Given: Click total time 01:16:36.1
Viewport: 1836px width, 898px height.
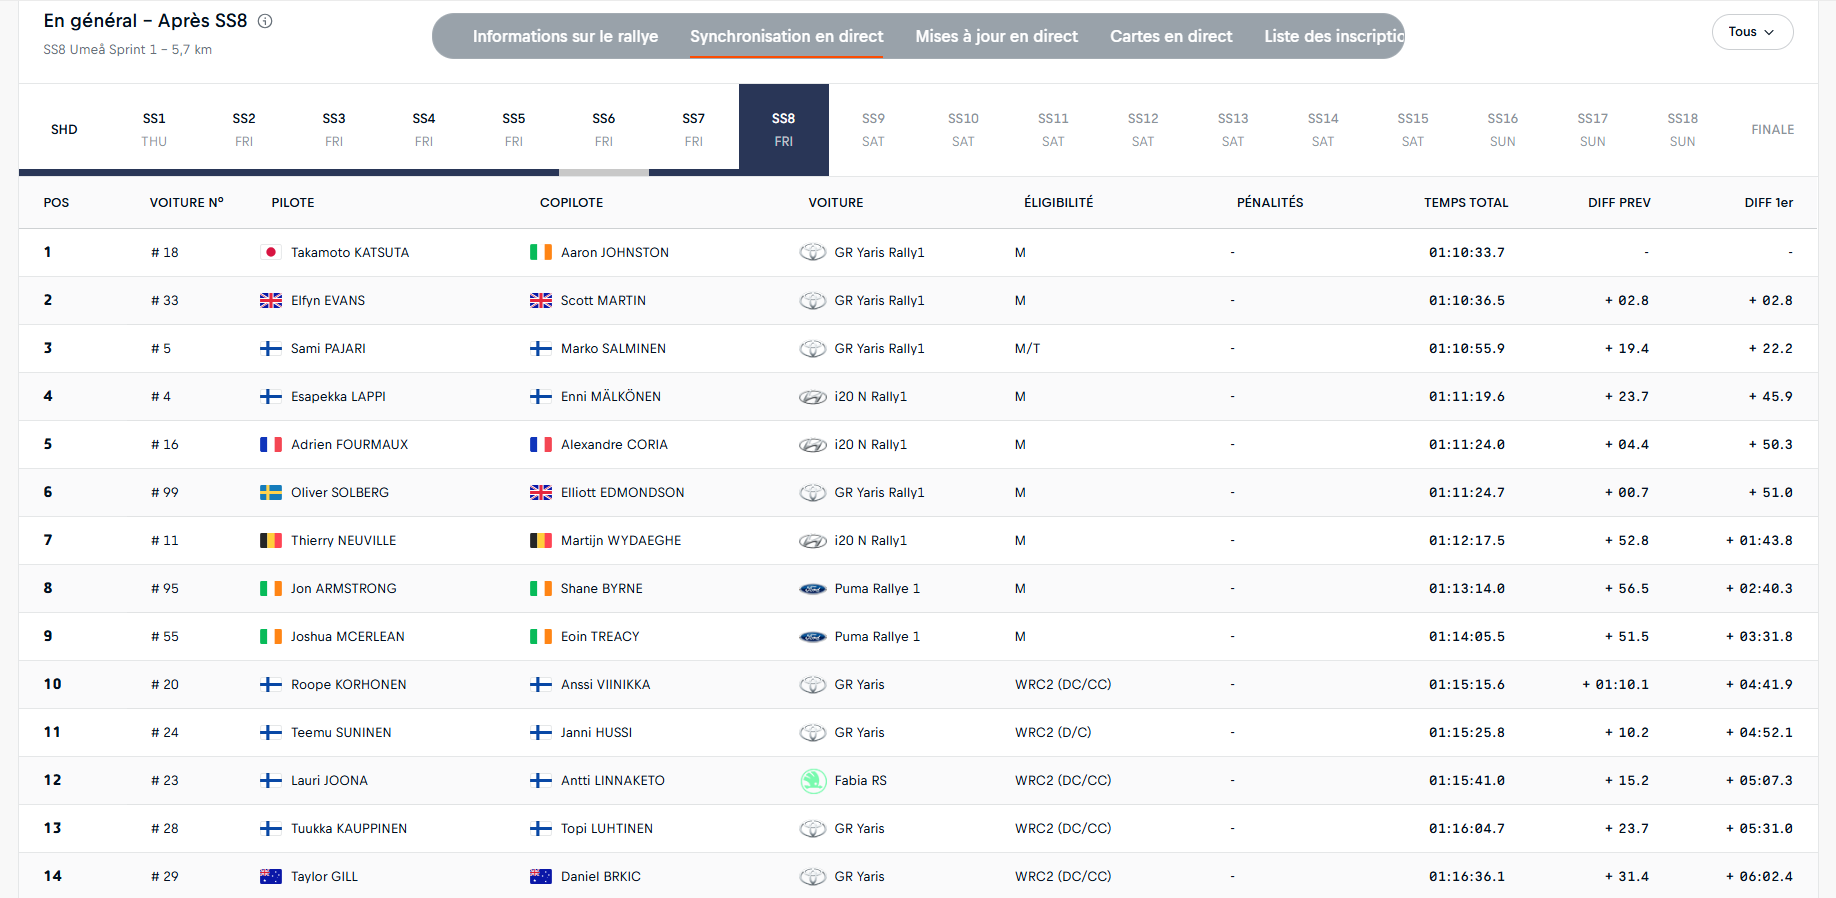Looking at the screenshot, I should pos(1467,876).
